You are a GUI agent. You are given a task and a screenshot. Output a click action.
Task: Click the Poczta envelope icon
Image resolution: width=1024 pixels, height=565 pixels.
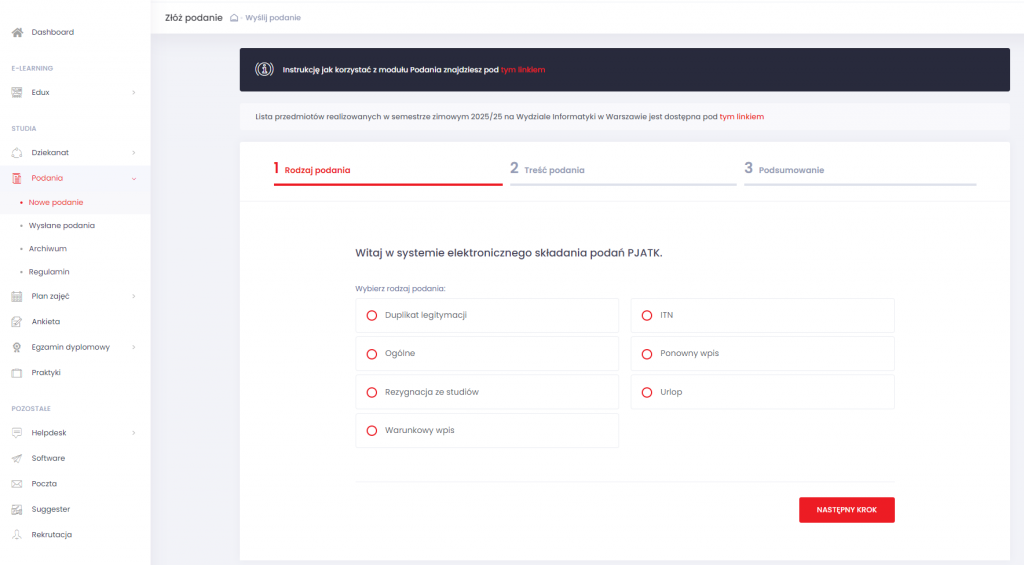coord(17,484)
